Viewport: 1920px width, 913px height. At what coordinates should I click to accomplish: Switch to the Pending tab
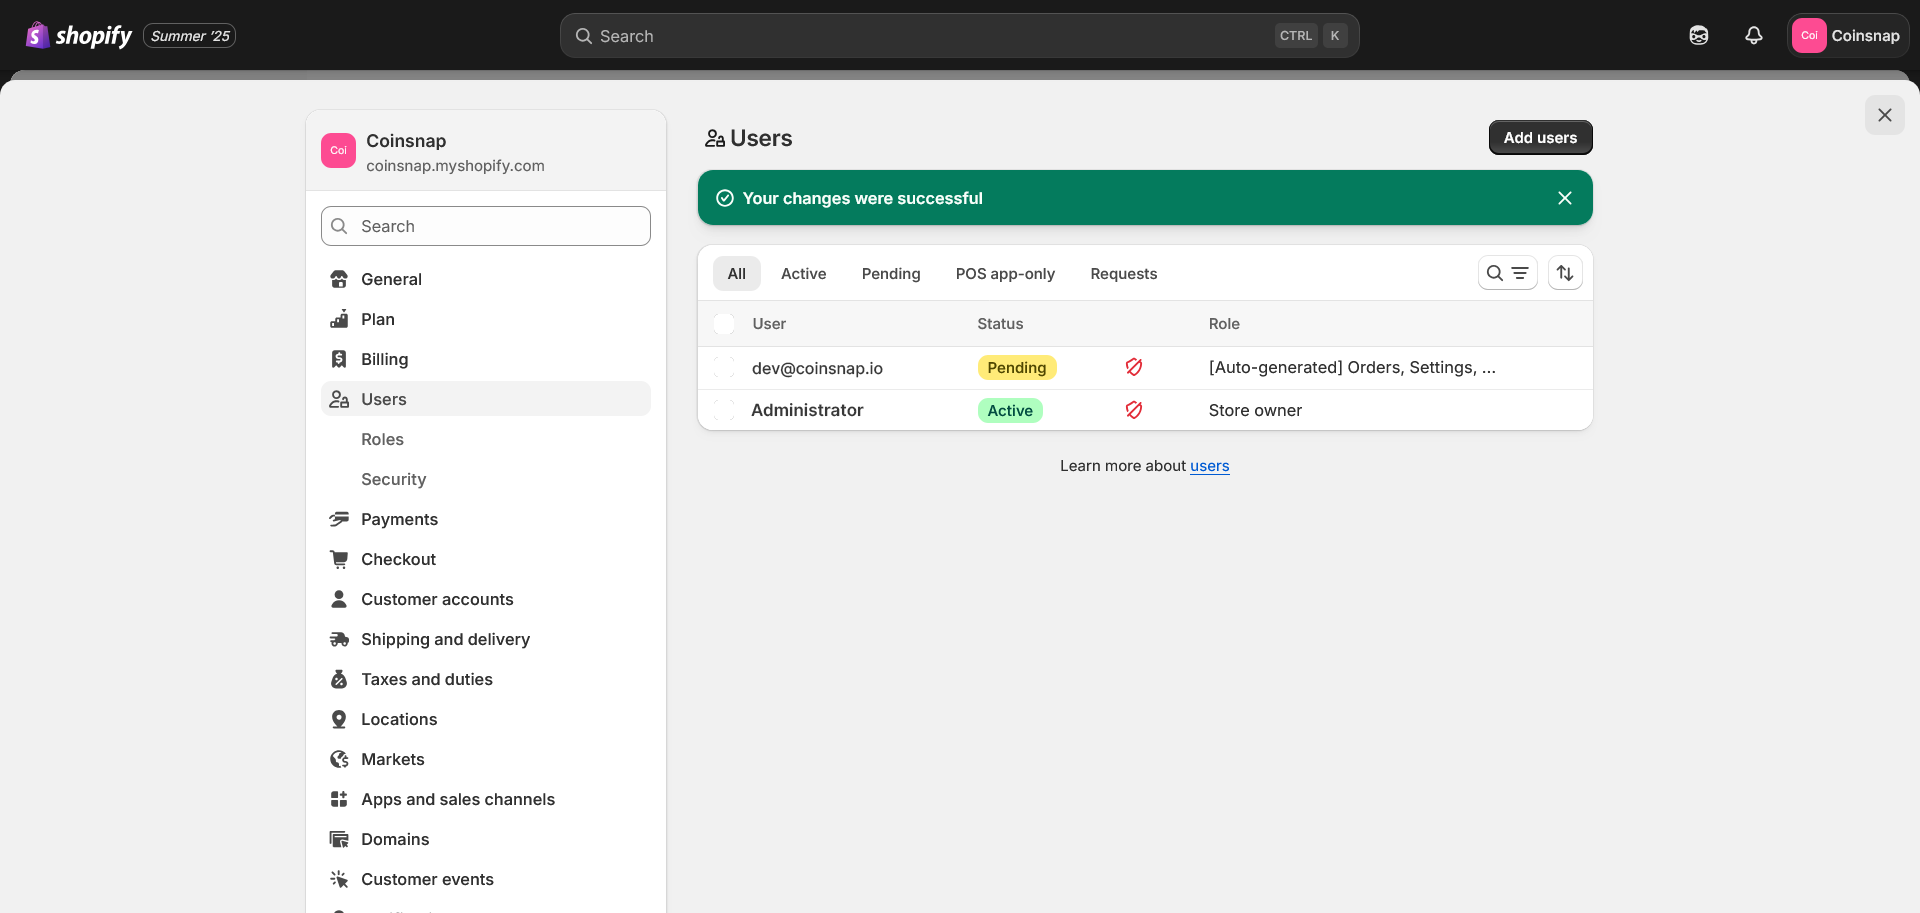point(890,274)
